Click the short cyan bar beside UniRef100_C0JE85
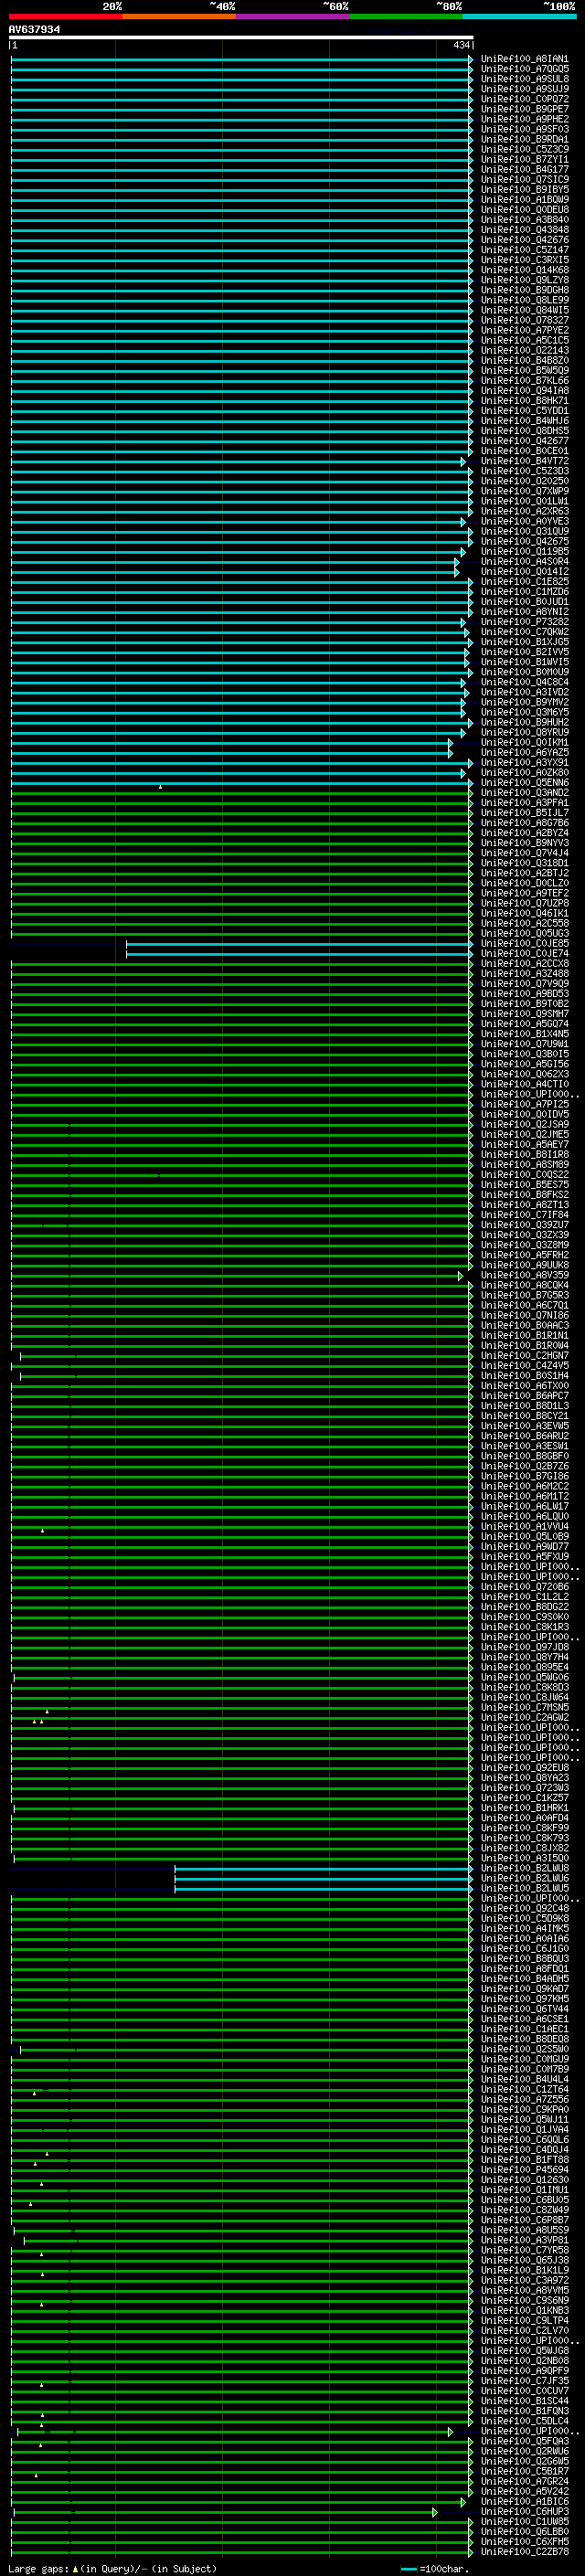 point(299,945)
